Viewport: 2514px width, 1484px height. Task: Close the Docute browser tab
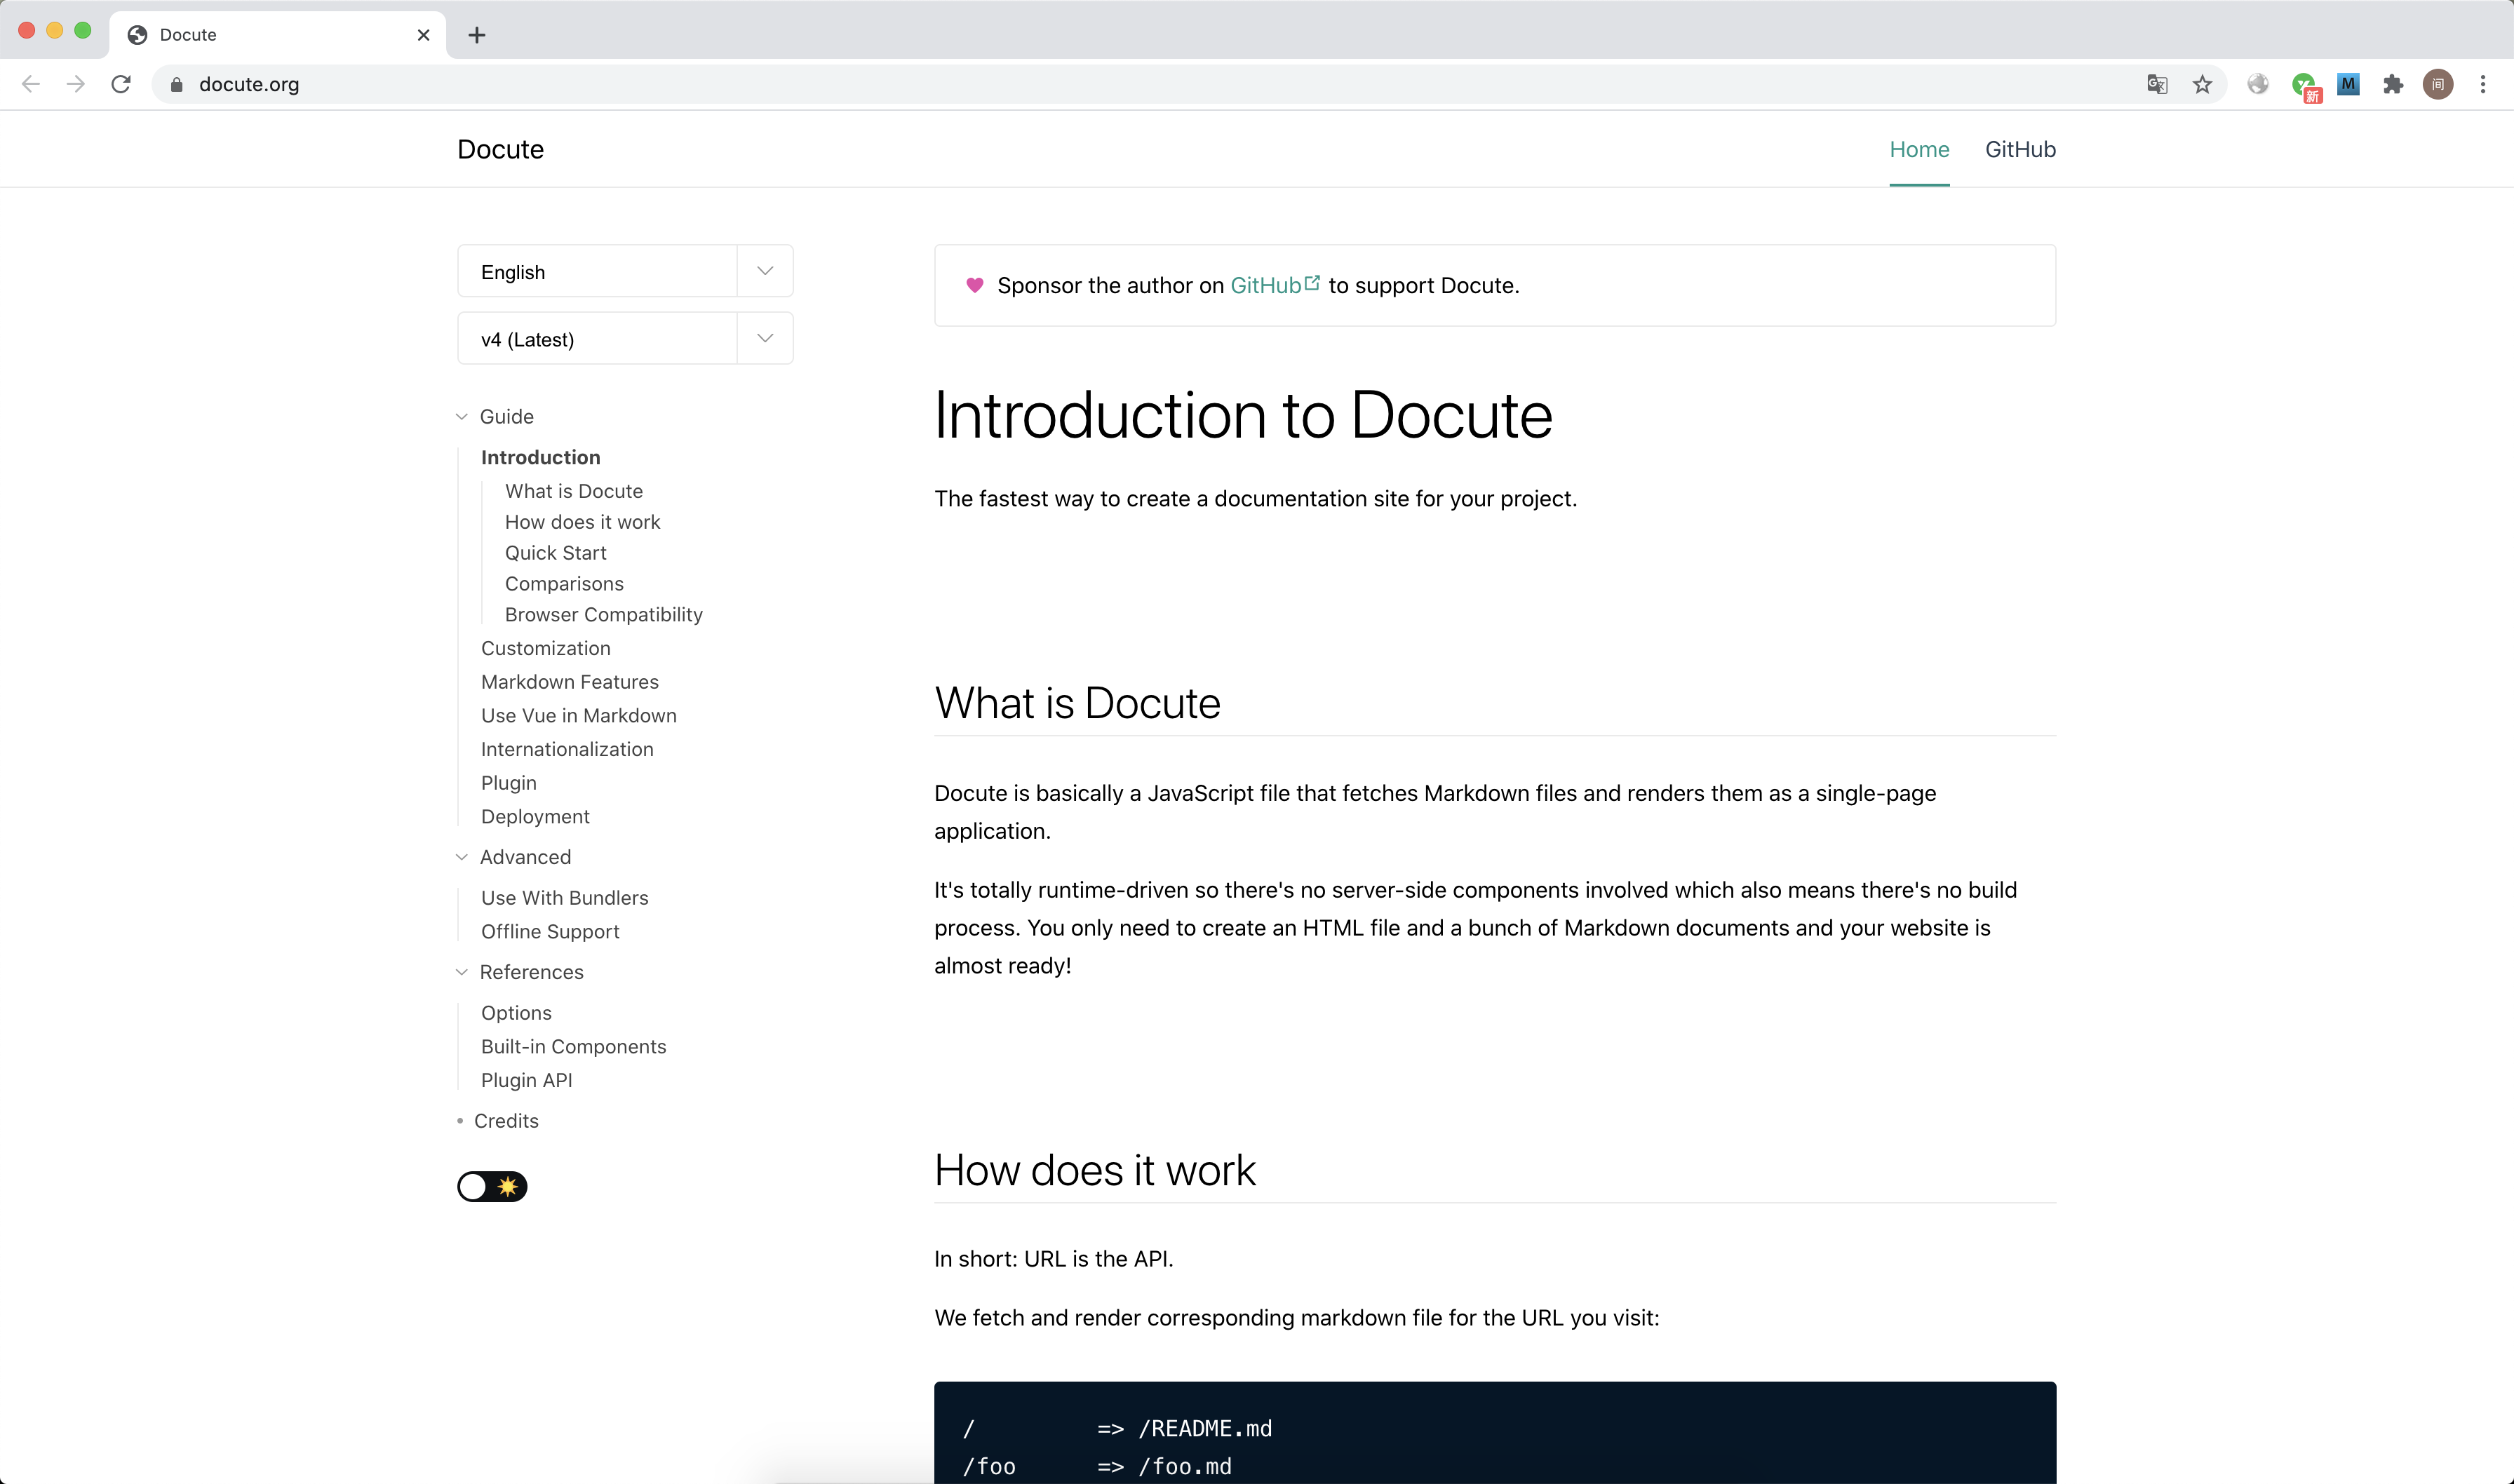pyautogui.click(x=424, y=35)
